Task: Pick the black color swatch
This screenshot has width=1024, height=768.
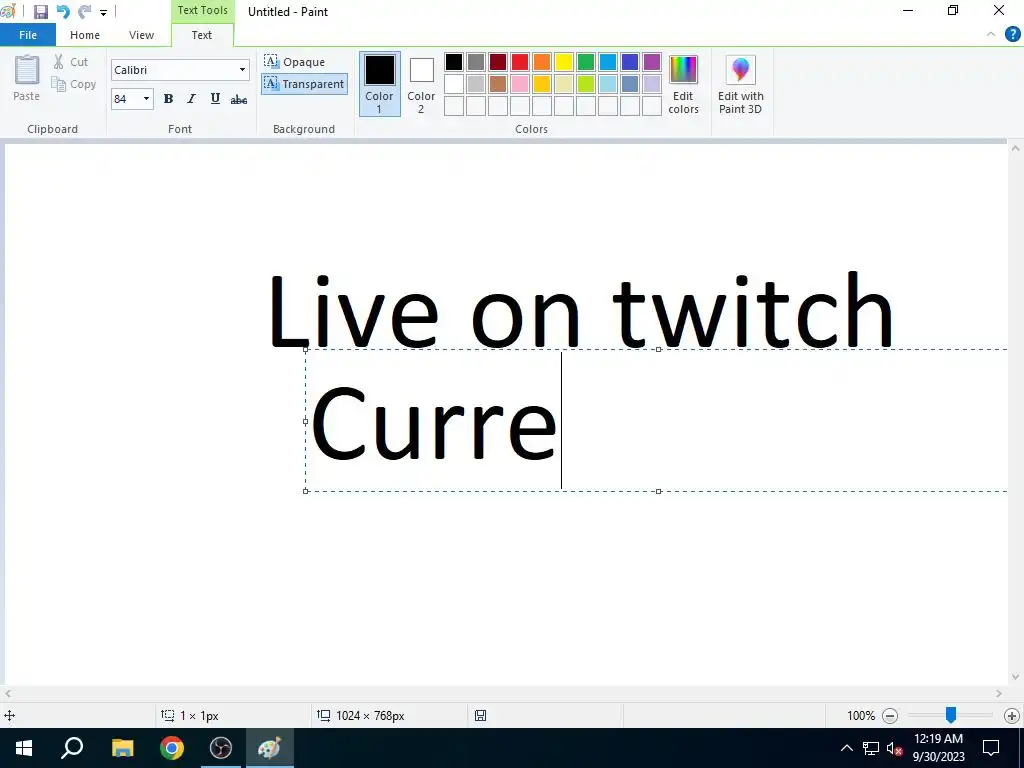Action: pyautogui.click(x=454, y=62)
